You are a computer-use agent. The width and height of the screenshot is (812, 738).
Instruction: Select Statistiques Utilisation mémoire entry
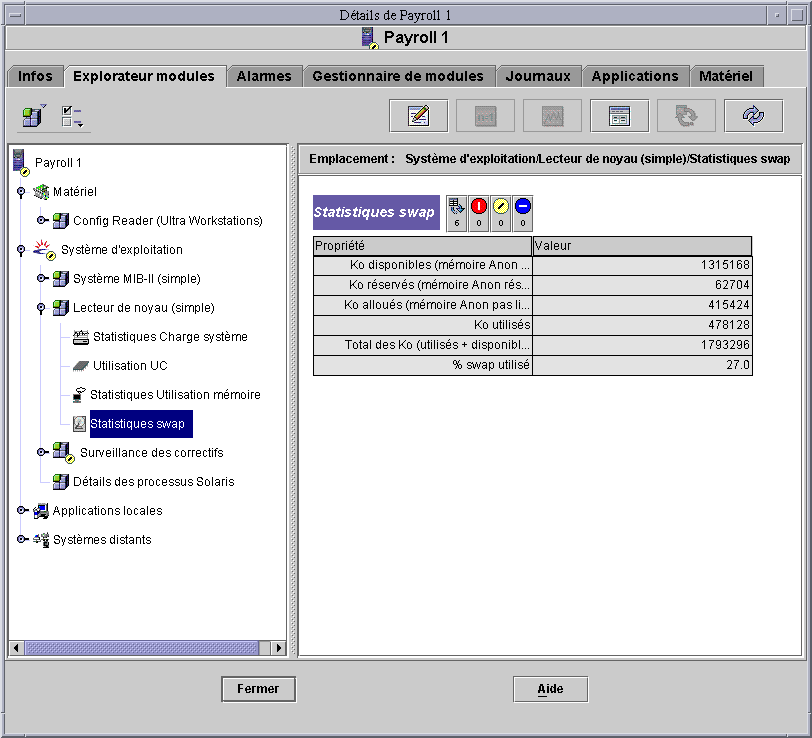click(175, 395)
